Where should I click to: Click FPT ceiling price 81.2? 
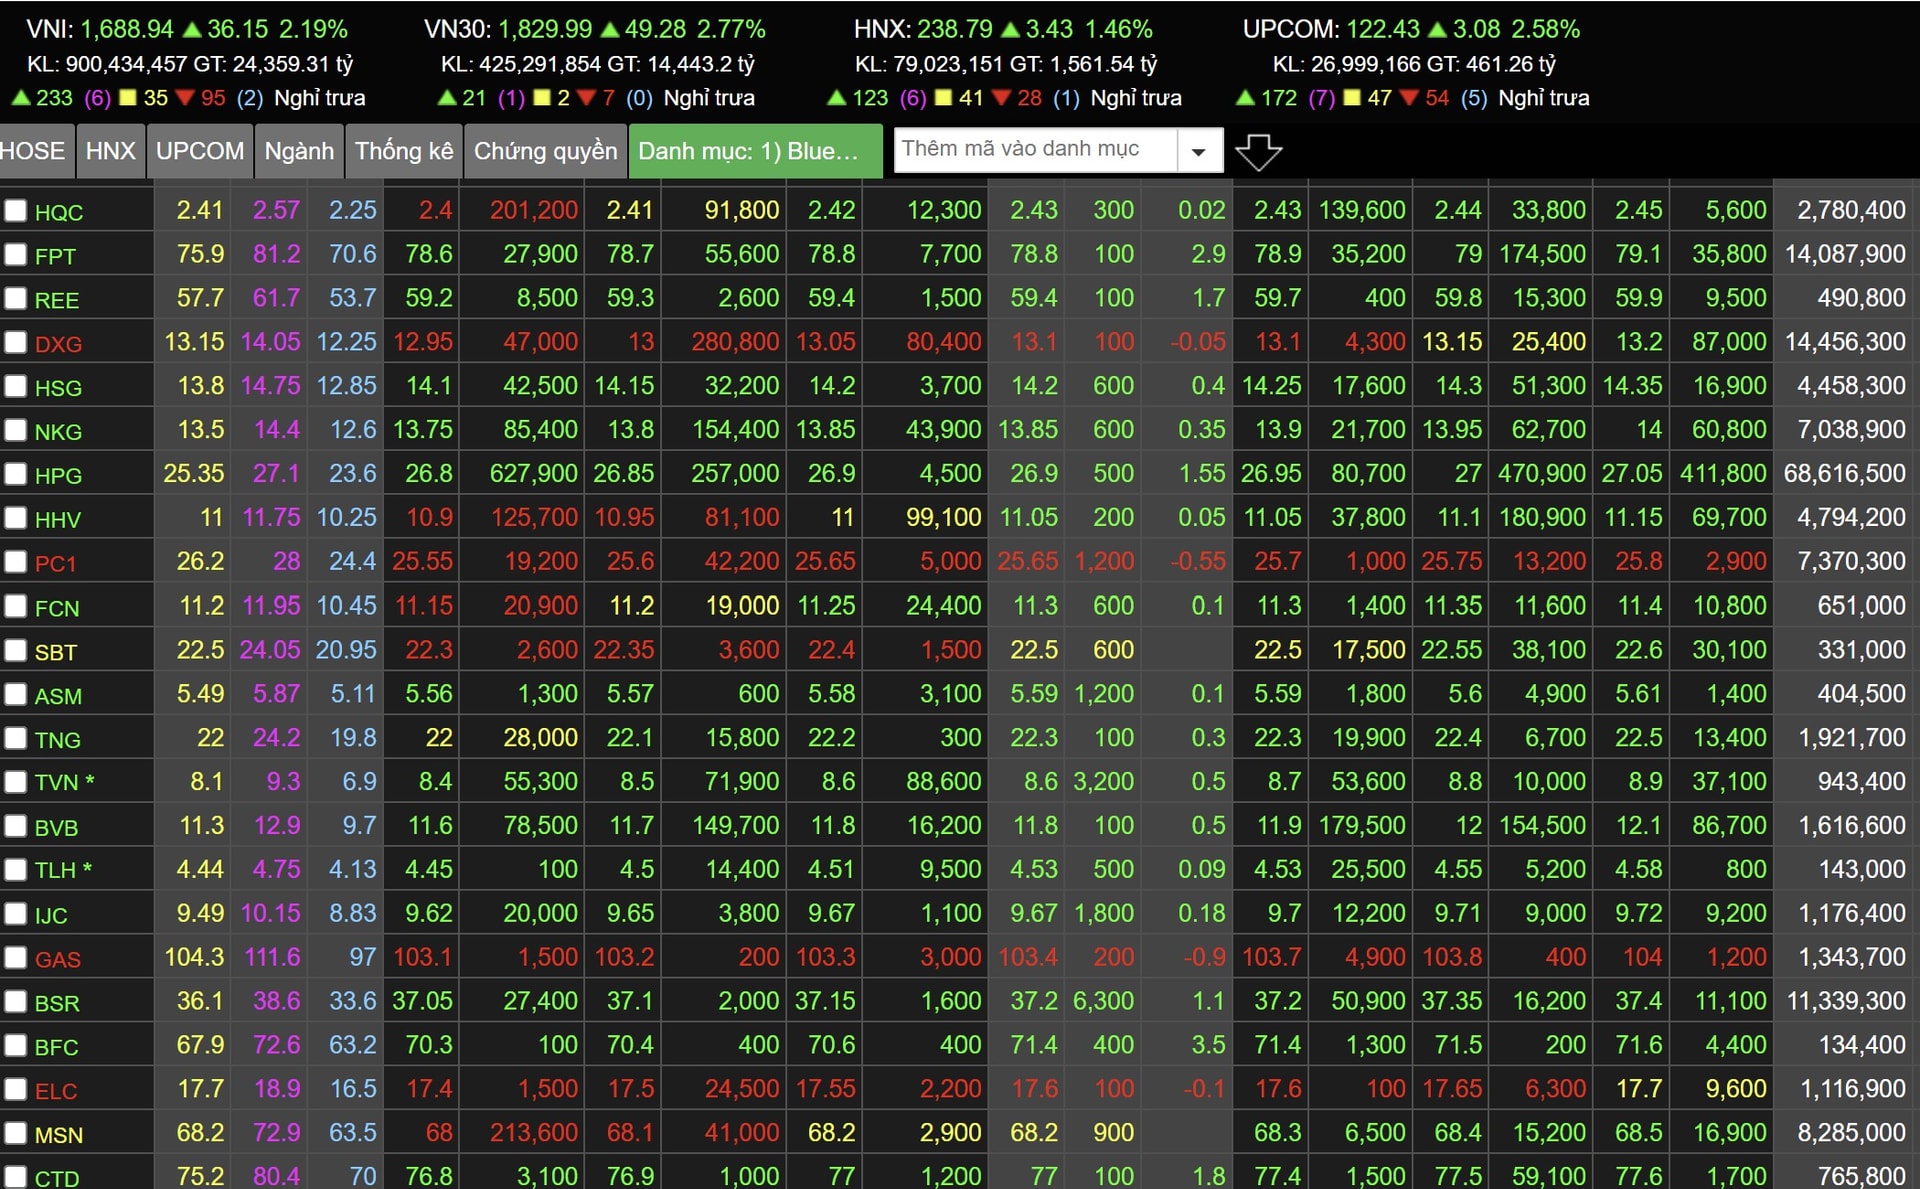(276, 254)
